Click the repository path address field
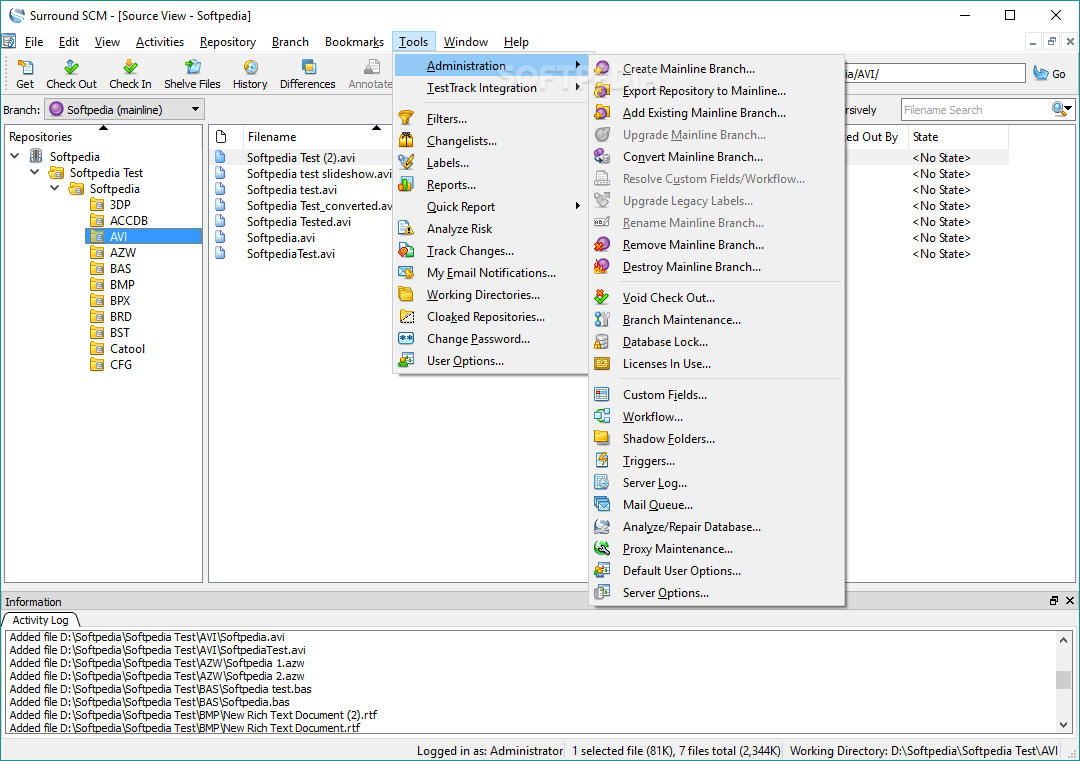 pos(935,73)
